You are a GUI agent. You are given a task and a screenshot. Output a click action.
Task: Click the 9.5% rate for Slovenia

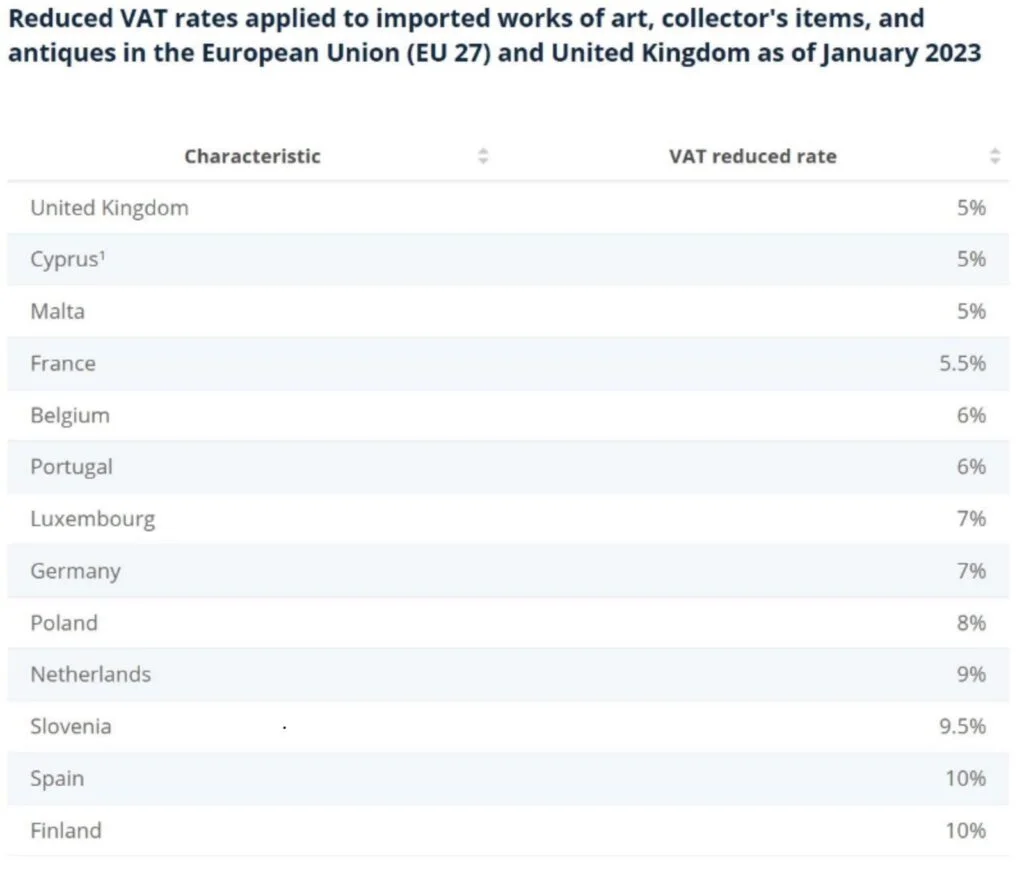click(962, 726)
